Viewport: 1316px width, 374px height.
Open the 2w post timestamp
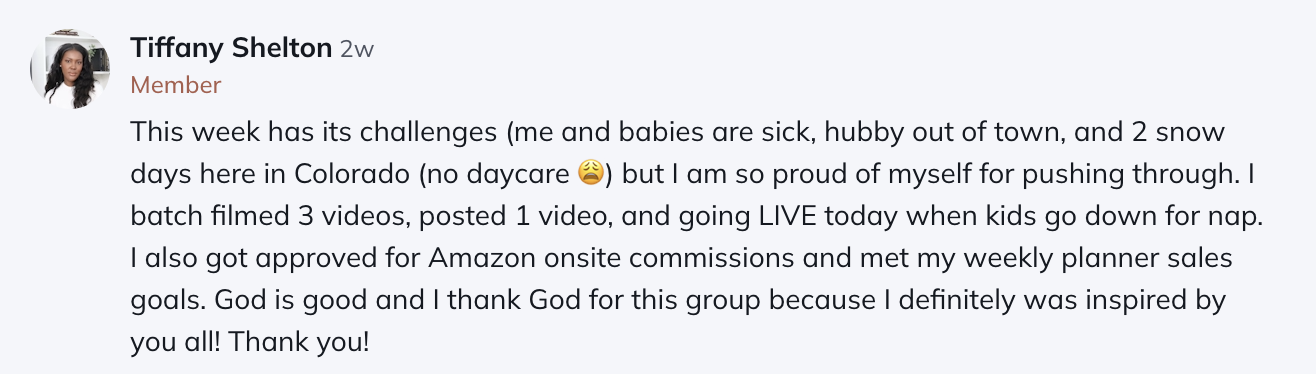pos(357,48)
